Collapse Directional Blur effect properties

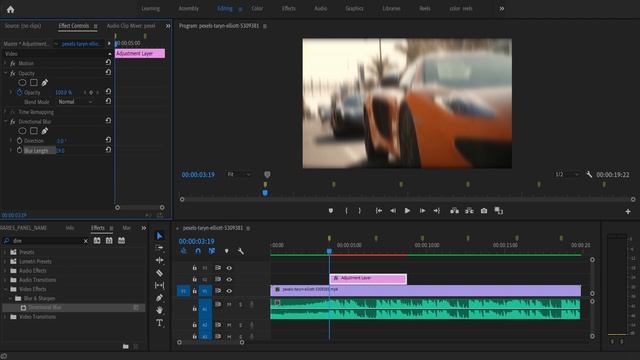pyautogui.click(x=5, y=121)
